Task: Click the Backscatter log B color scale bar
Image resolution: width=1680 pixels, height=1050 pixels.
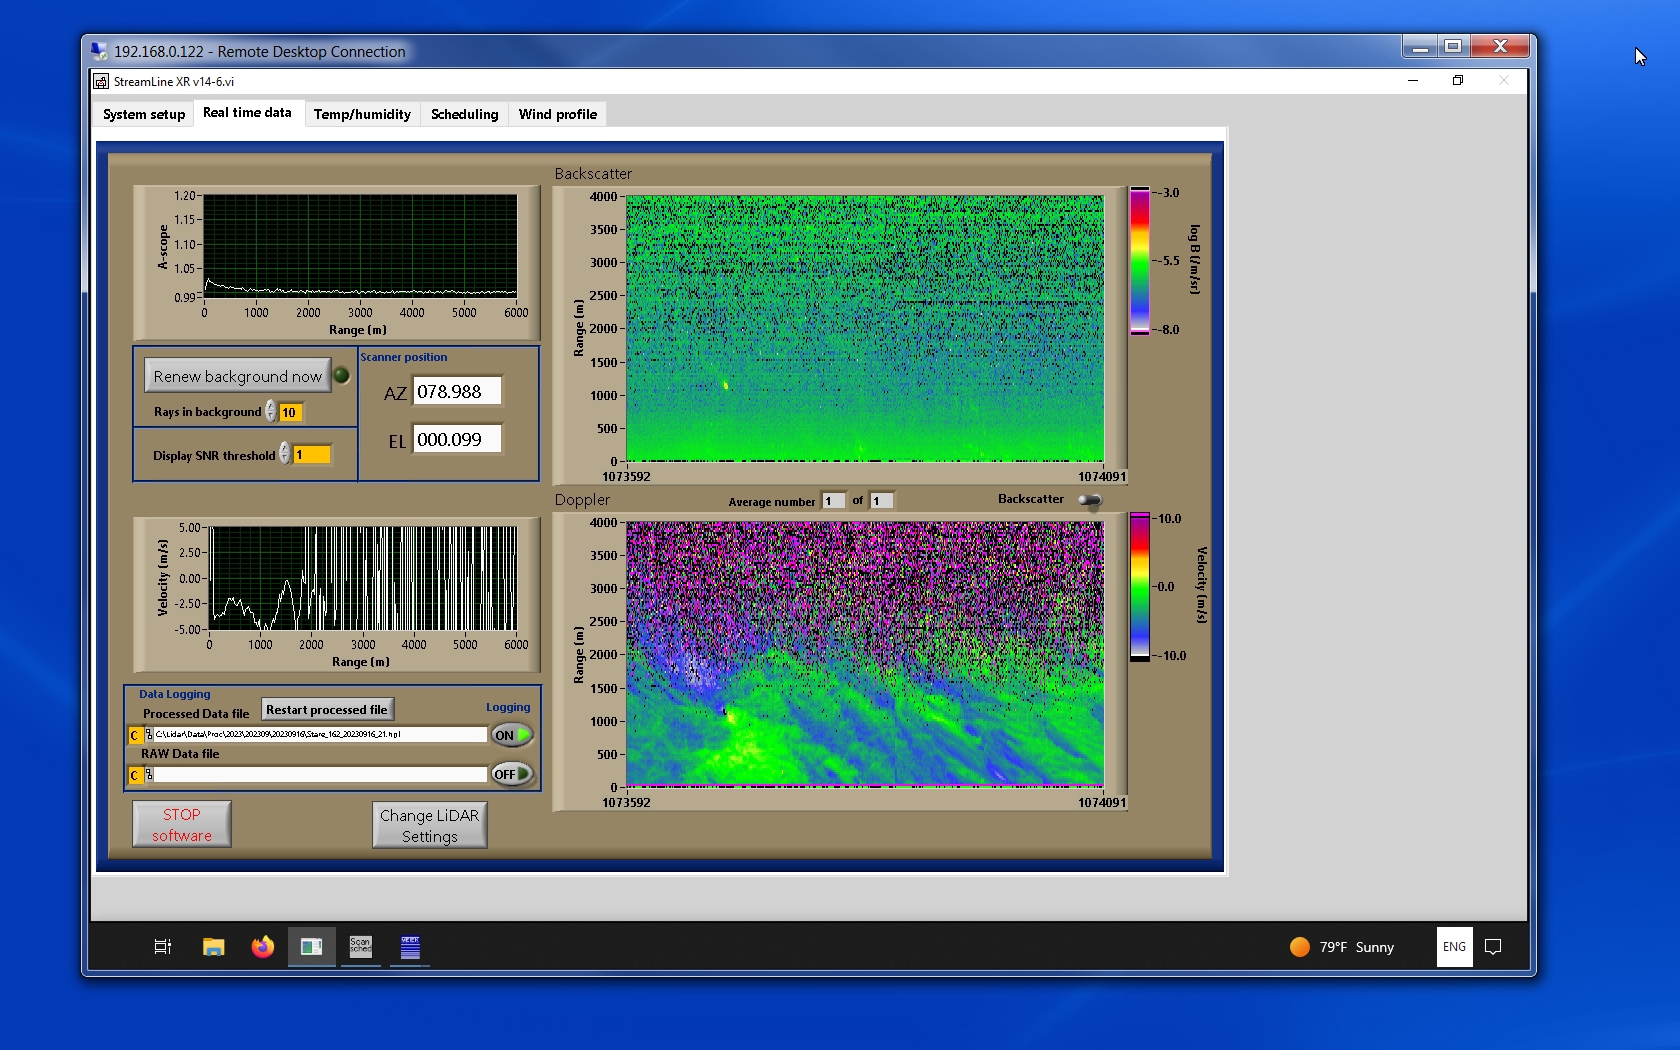Action: click(x=1139, y=261)
